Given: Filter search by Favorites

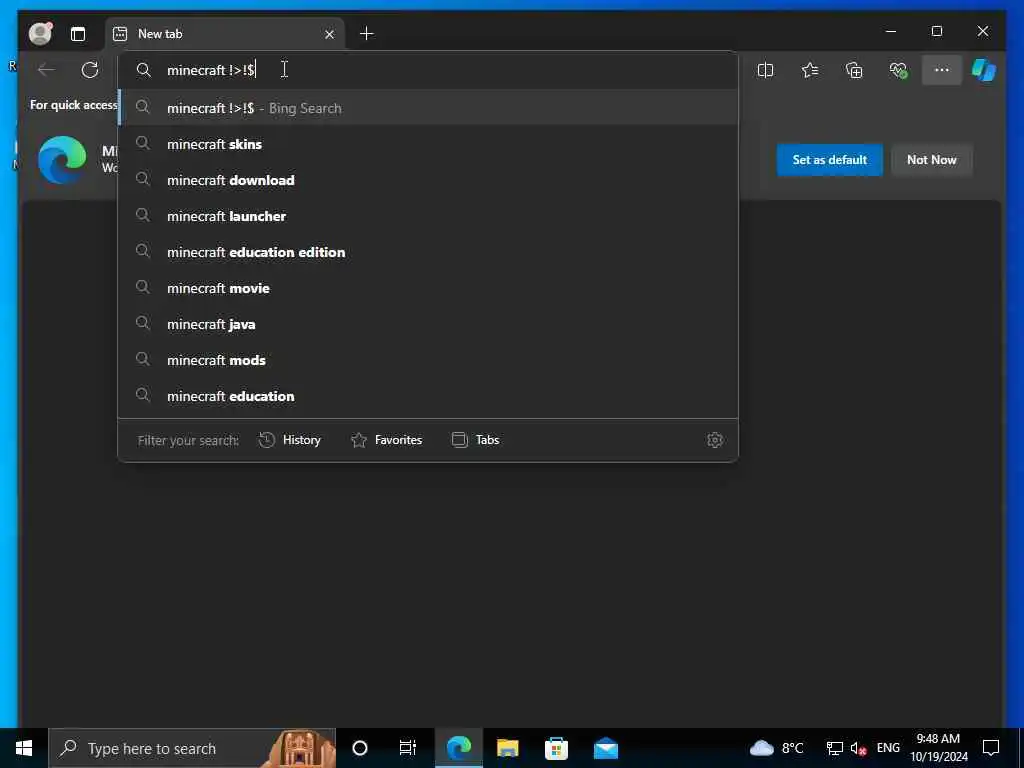Looking at the screenshot, I should click(x=387, y=440).
